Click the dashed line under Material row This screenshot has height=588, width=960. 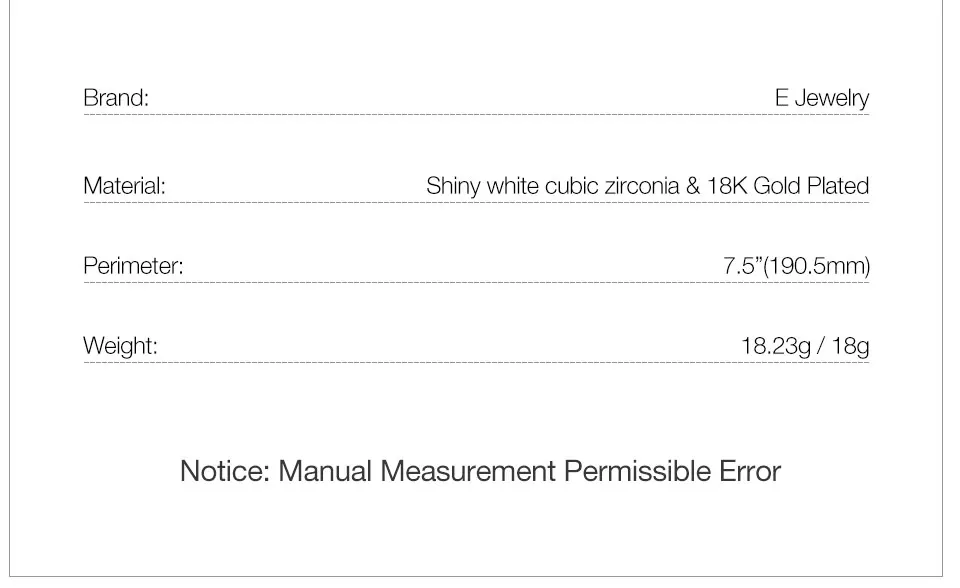pos(476,202)
